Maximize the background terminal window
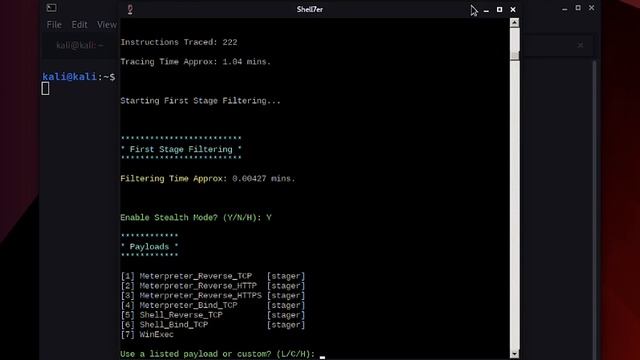 [x=578, y=8]
